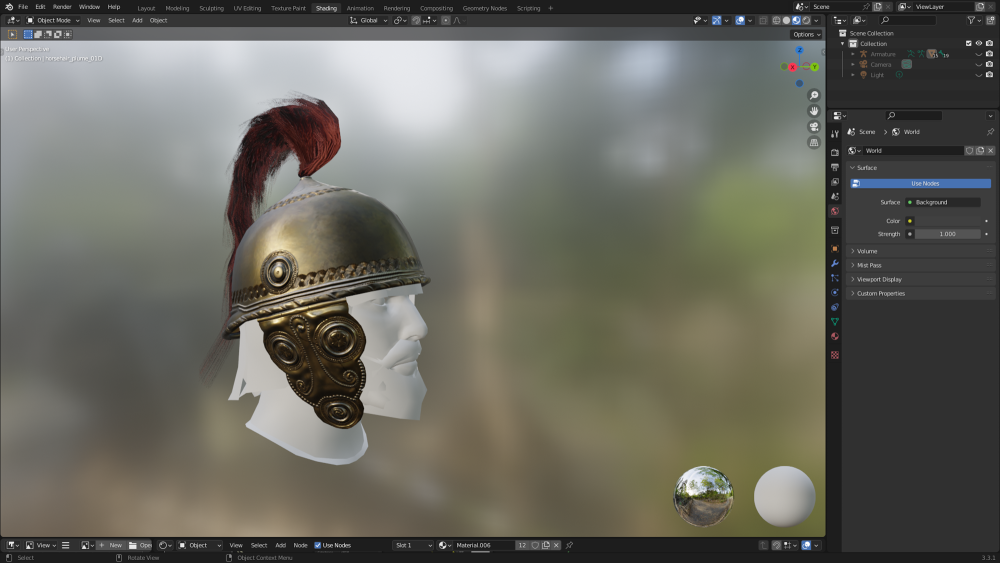
Task: Toggle Collection exclude checkbox in outliner
Action: [x=968, y=43]
